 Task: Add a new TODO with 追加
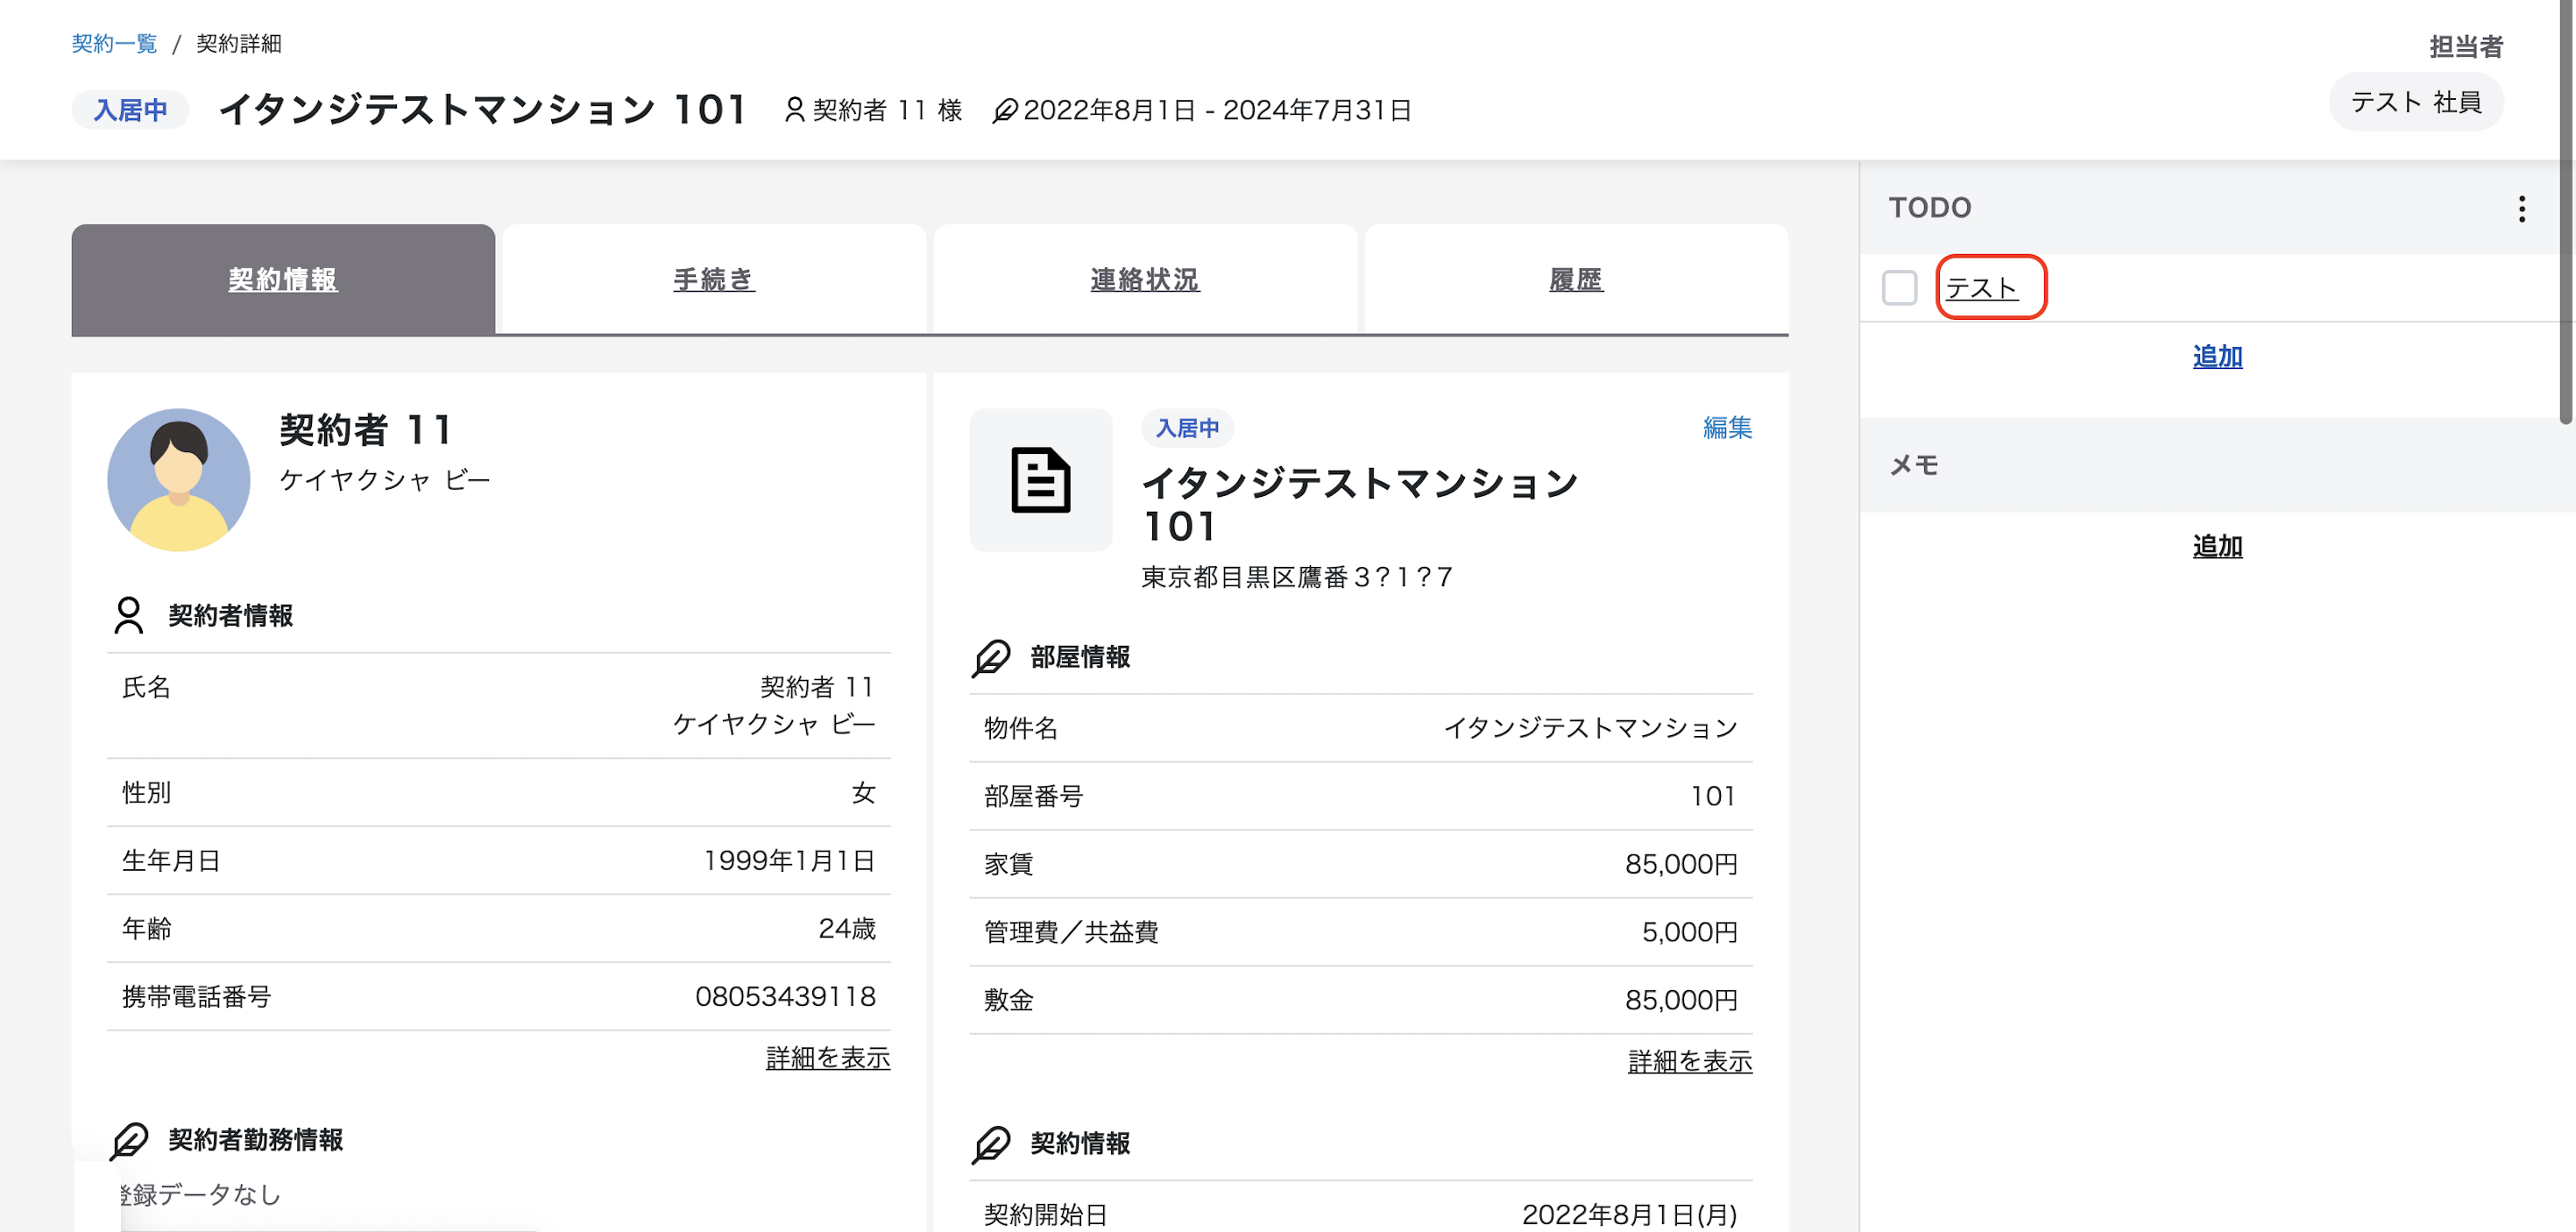point(2217,357)
